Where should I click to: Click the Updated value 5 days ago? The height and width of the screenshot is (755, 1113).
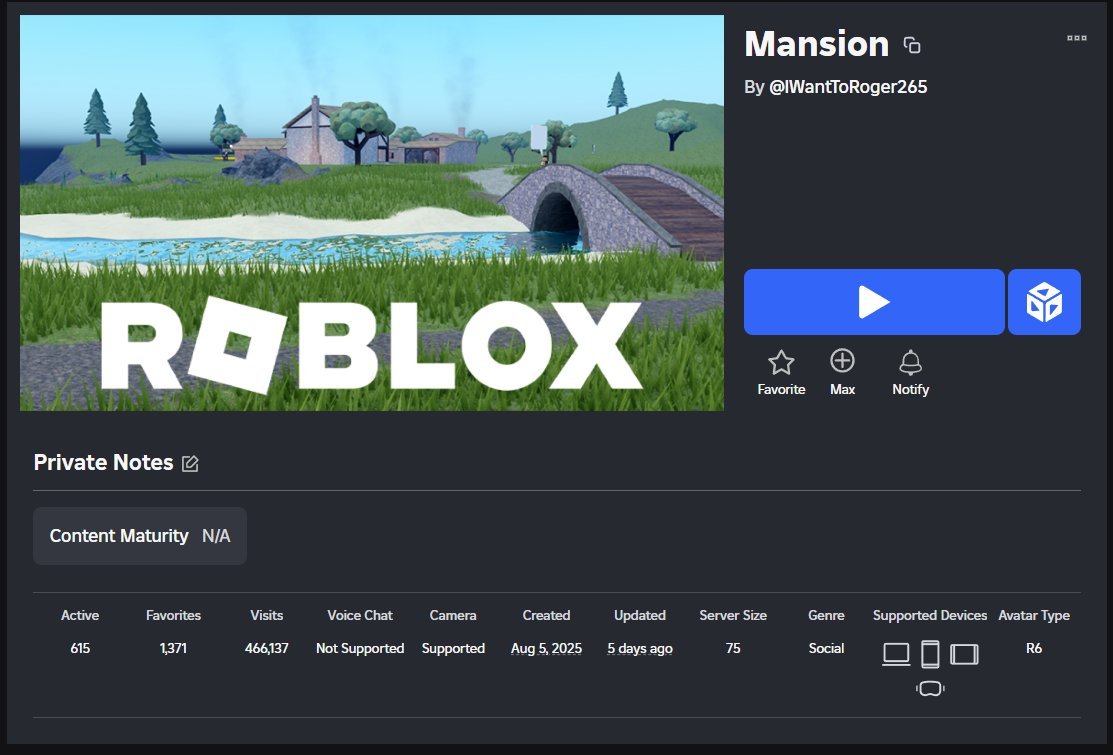coord(640,649)
